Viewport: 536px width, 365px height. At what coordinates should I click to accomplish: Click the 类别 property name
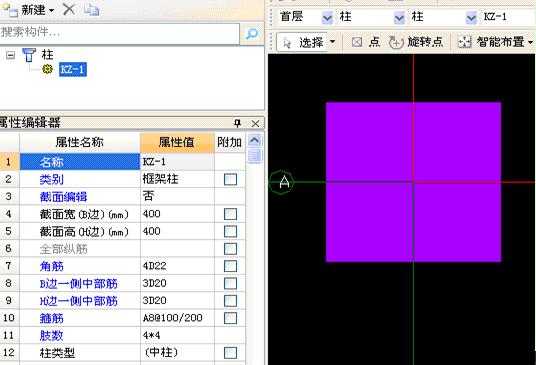tap(52, 179)
